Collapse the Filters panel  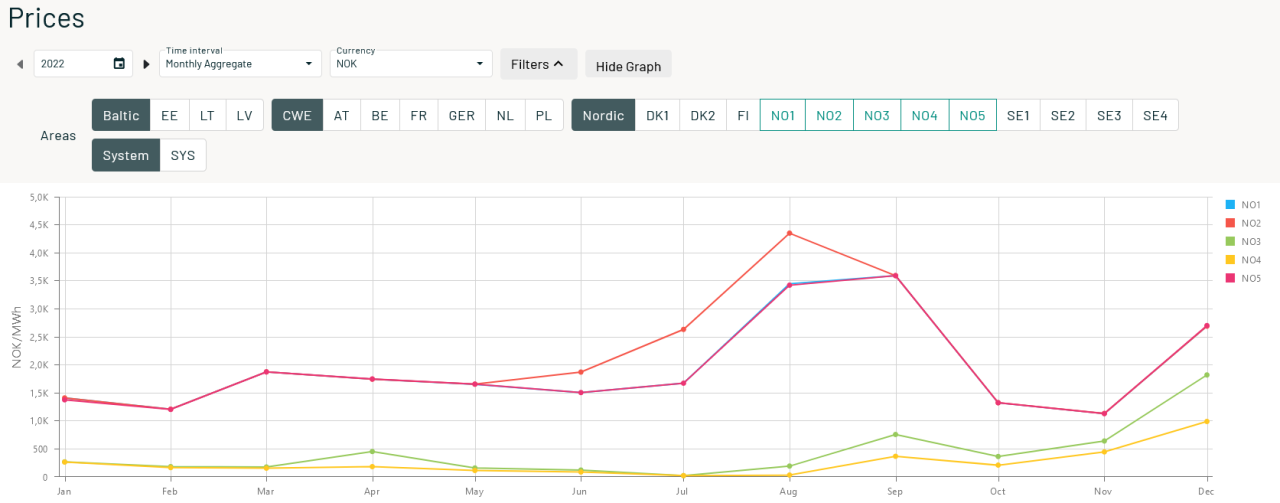538,64
